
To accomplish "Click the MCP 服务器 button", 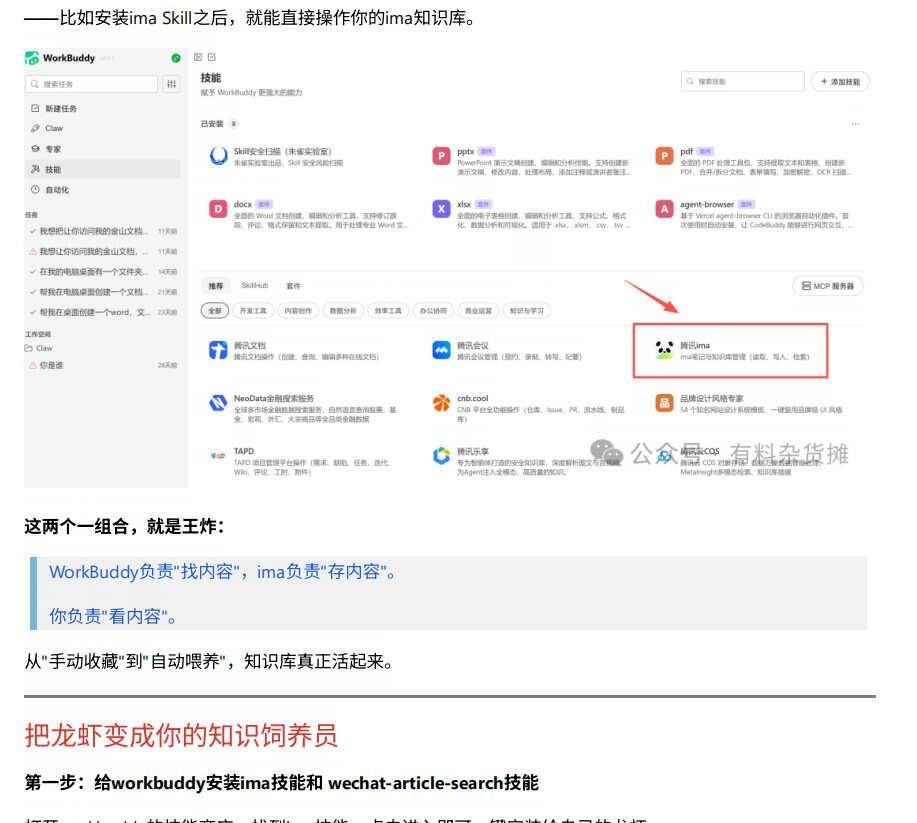I will click(x=828, y=285).
